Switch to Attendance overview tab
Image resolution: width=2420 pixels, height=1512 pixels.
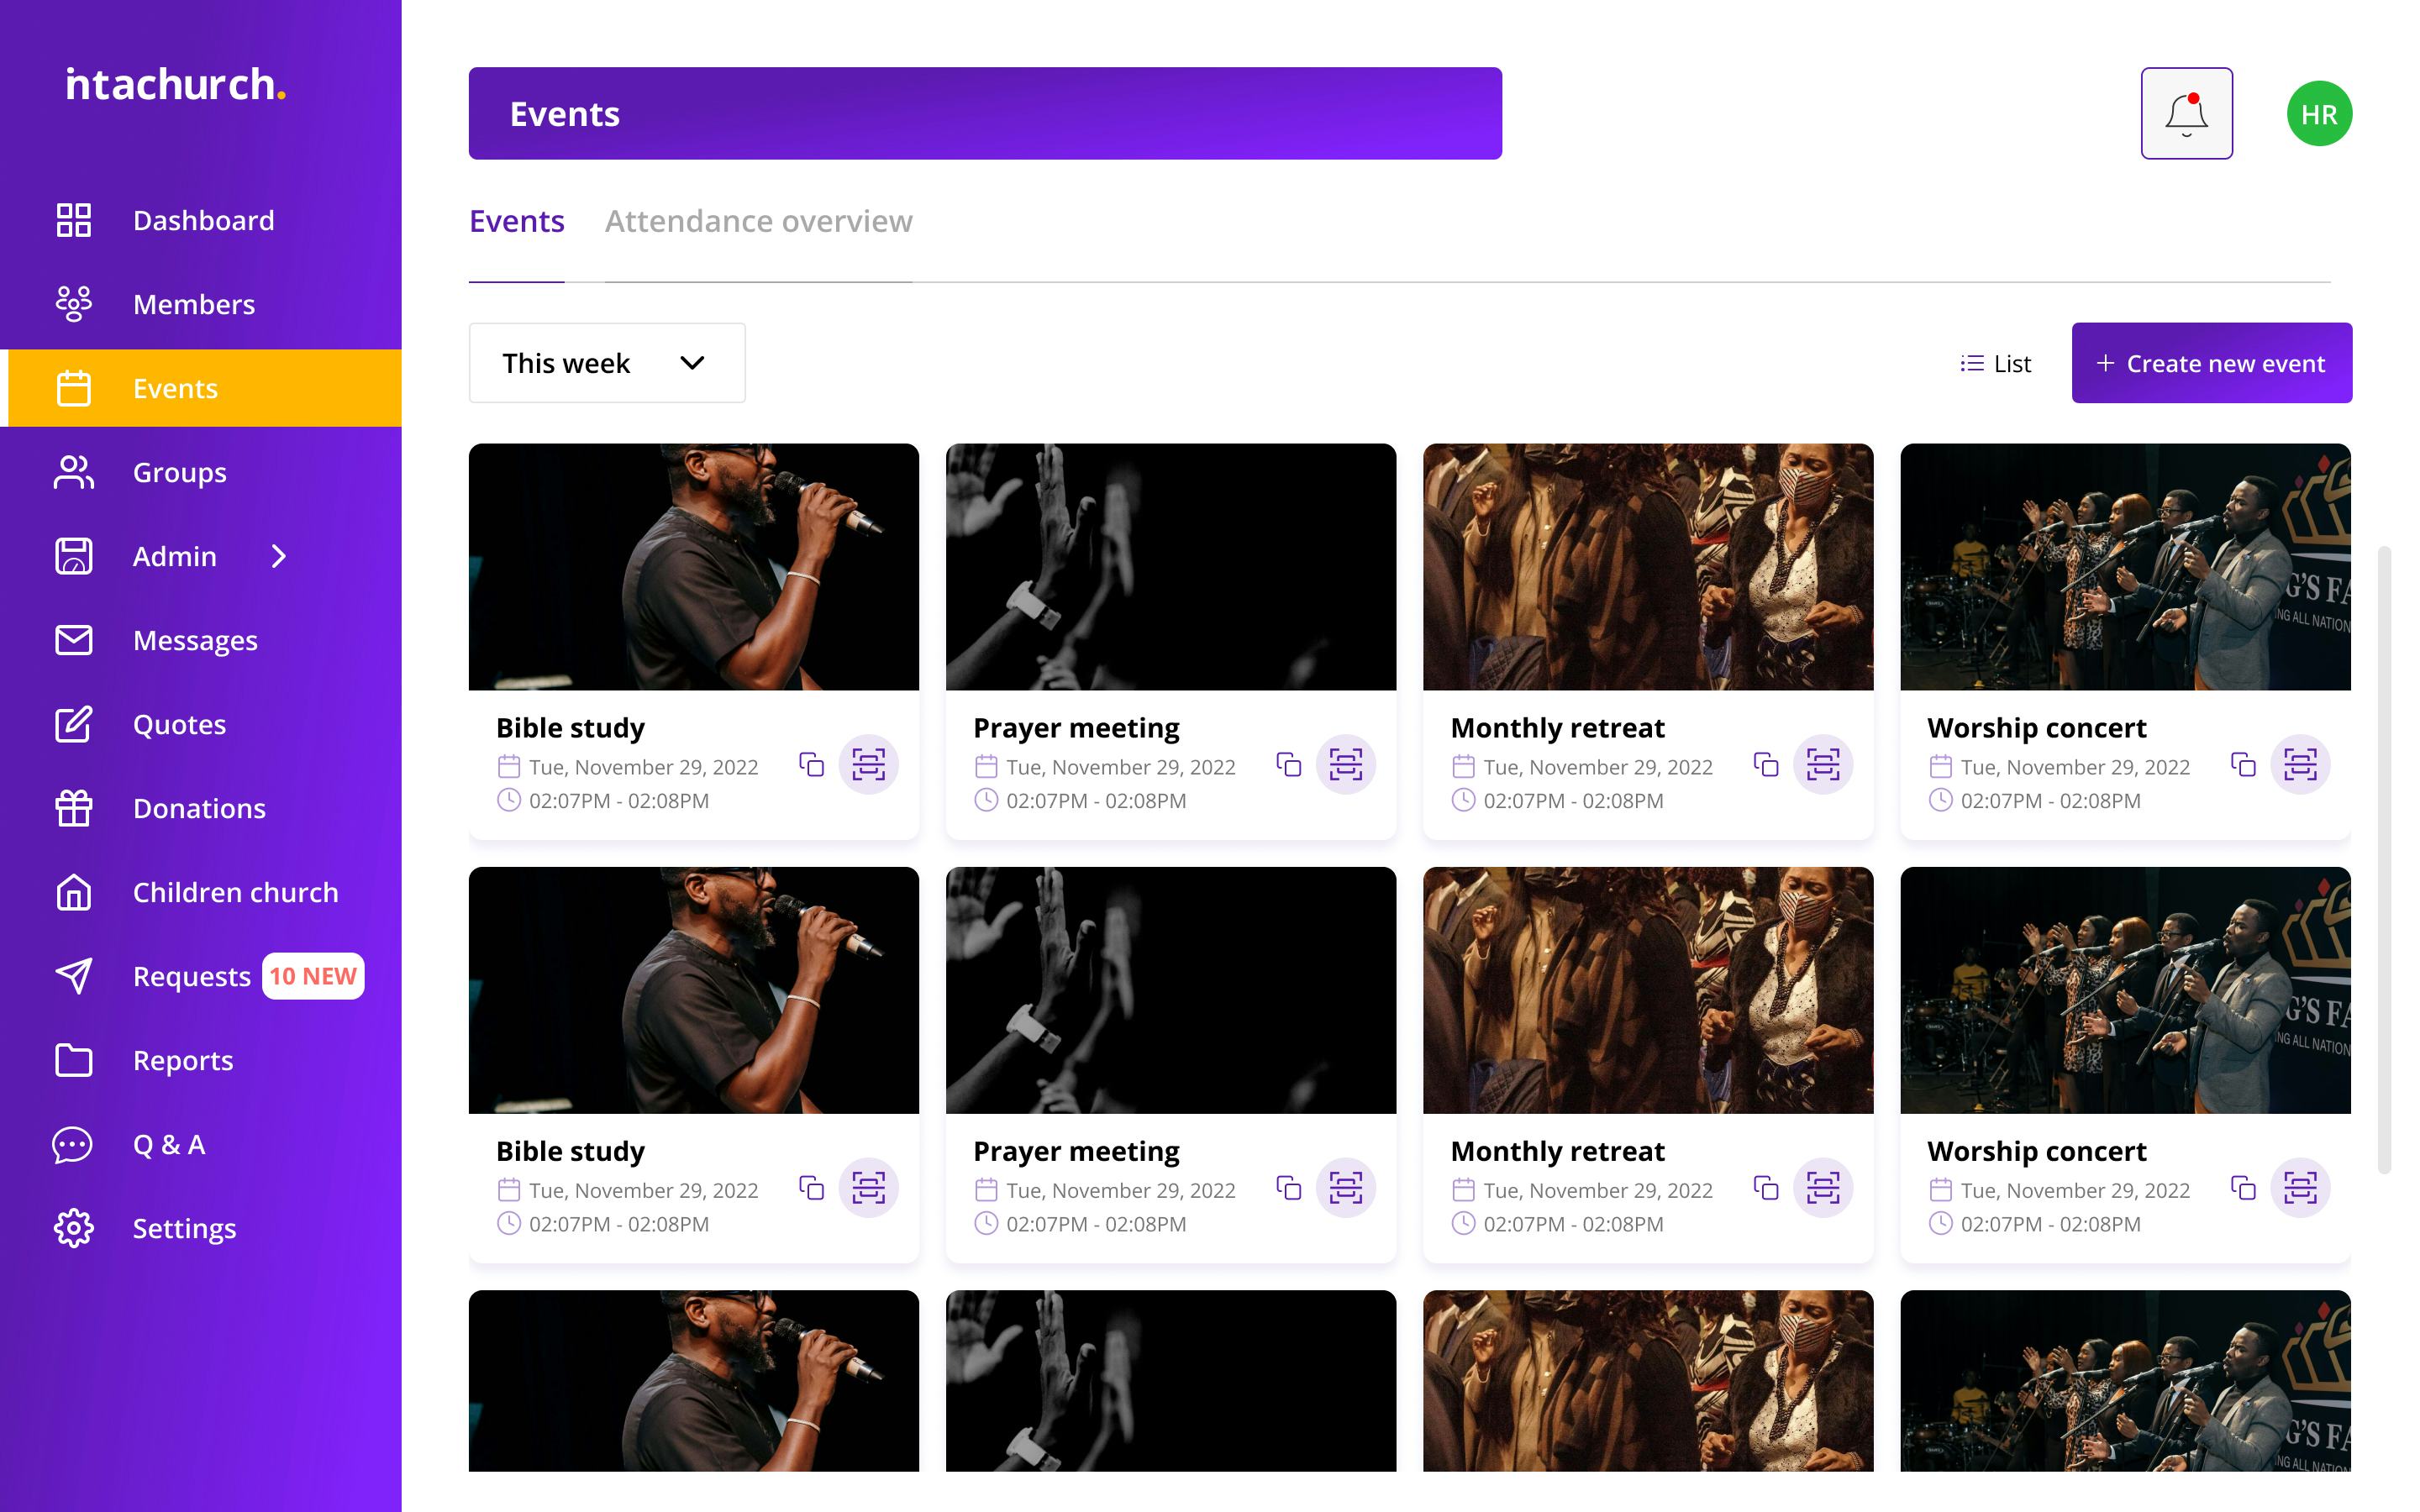(758, 221)
